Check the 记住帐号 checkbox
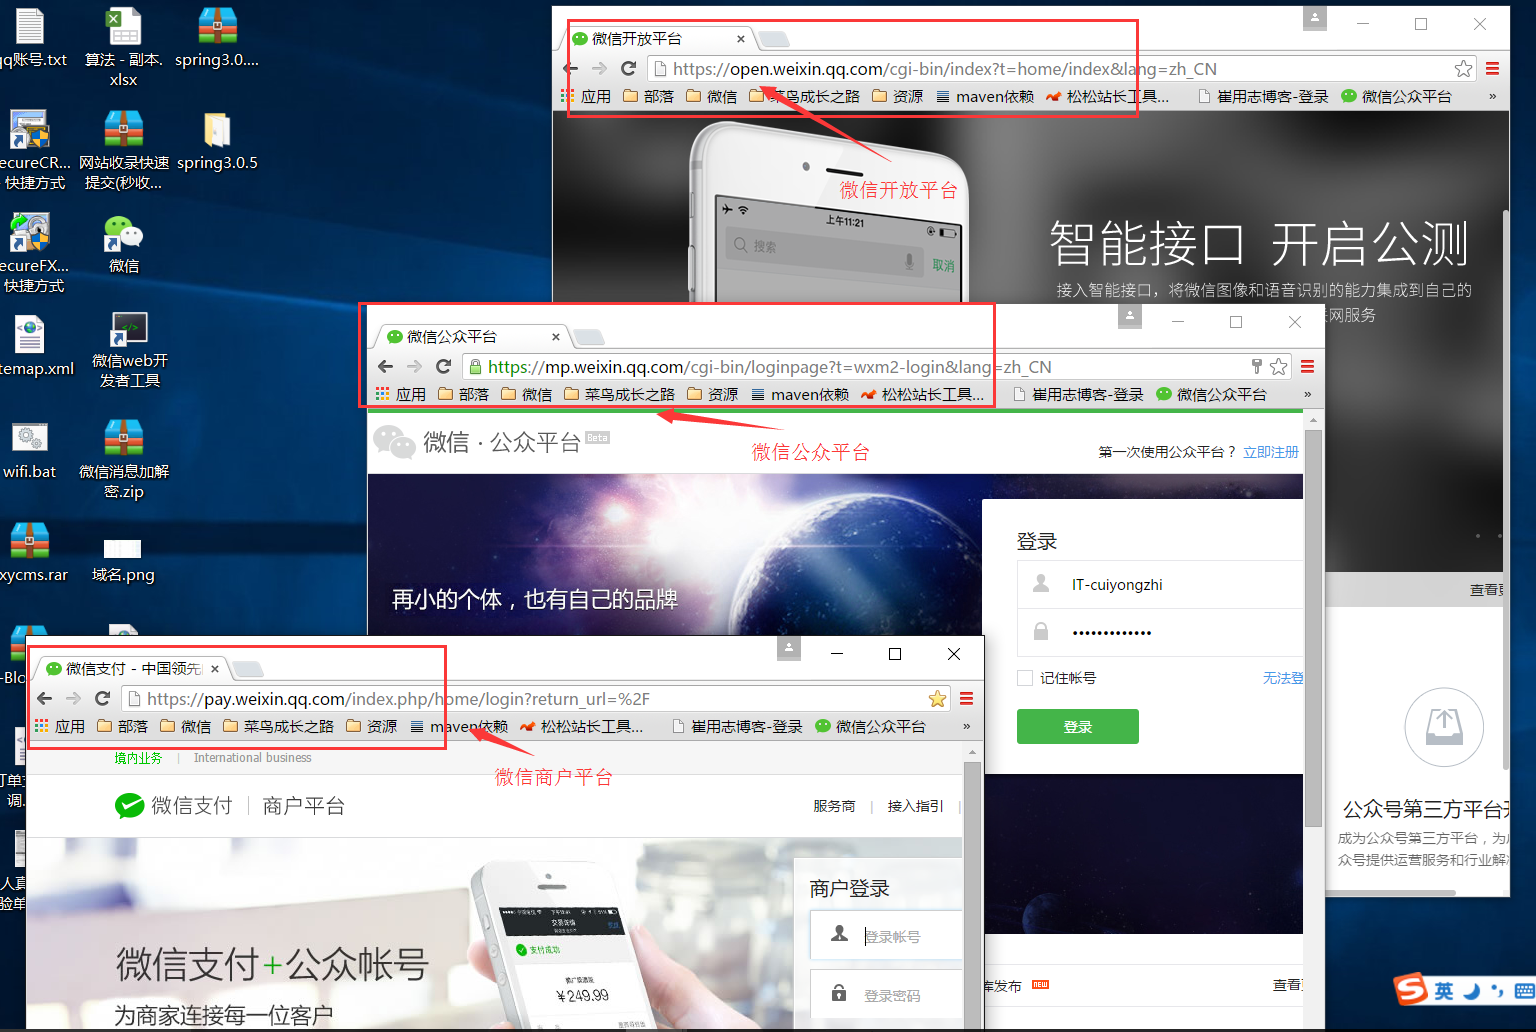 pos(1025,678)
